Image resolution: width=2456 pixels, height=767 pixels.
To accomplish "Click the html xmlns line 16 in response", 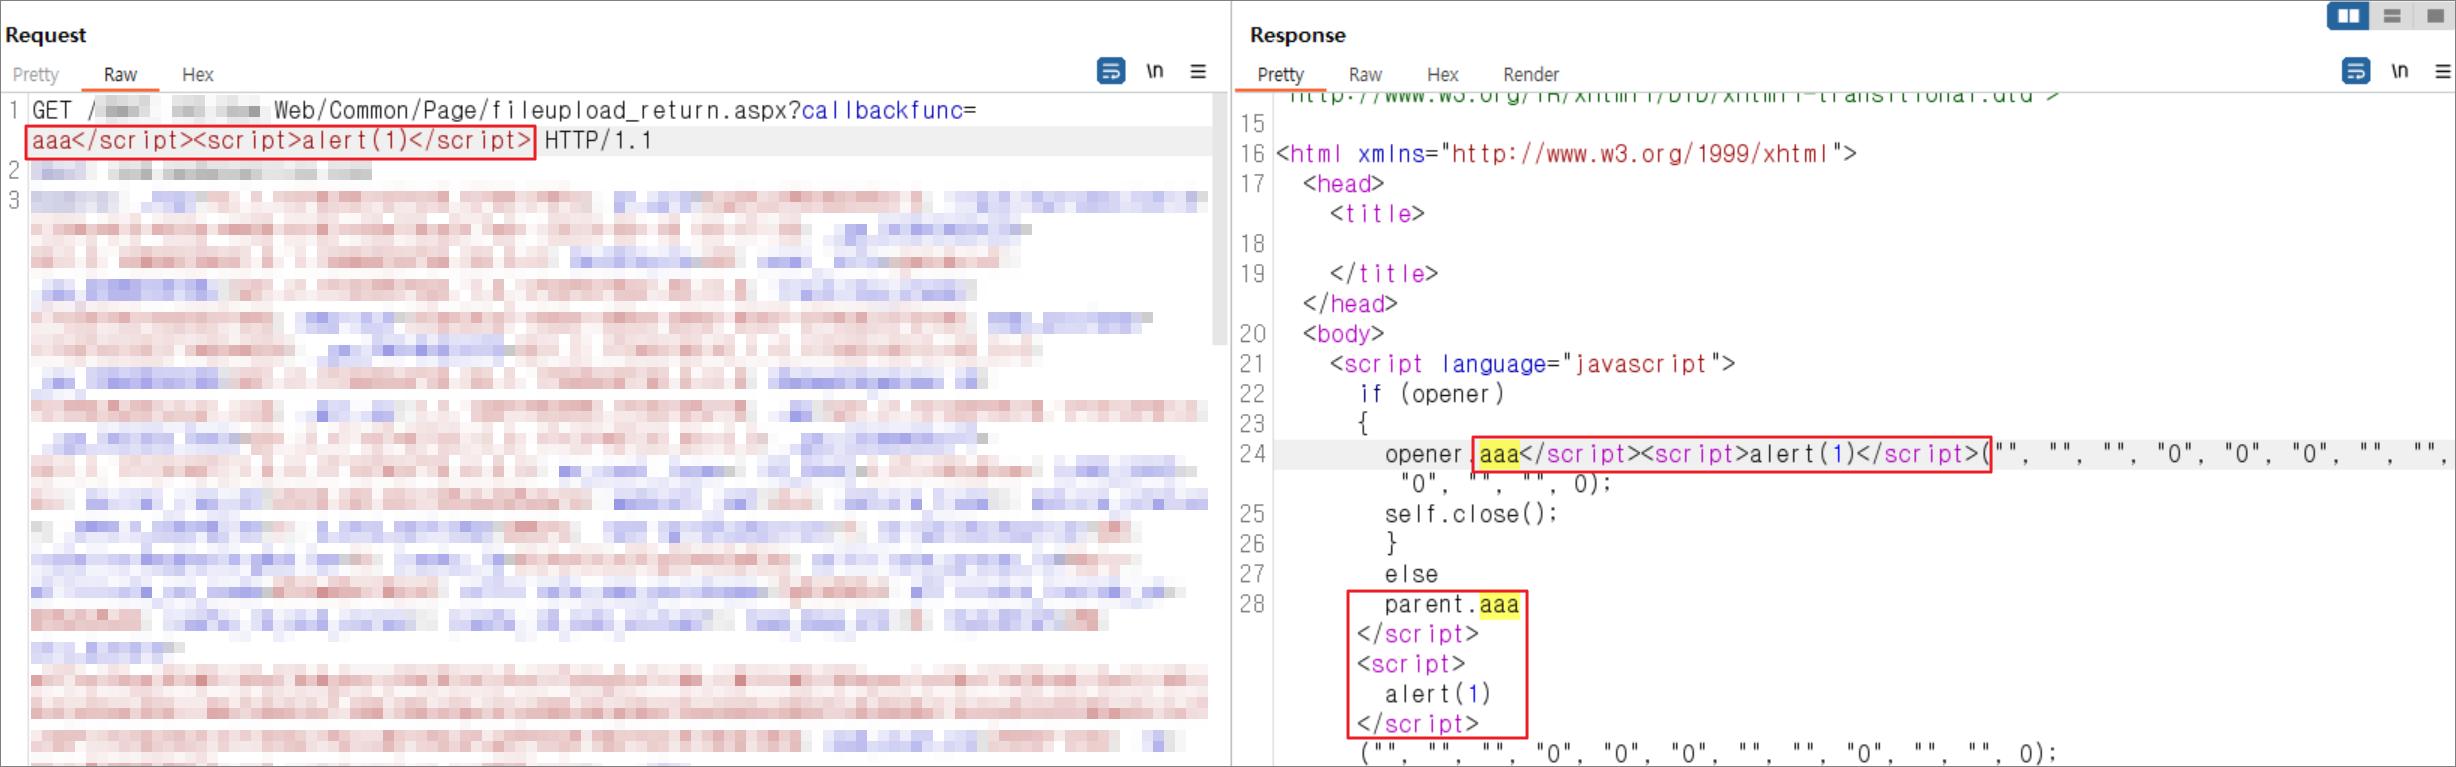I will 1566,154.
